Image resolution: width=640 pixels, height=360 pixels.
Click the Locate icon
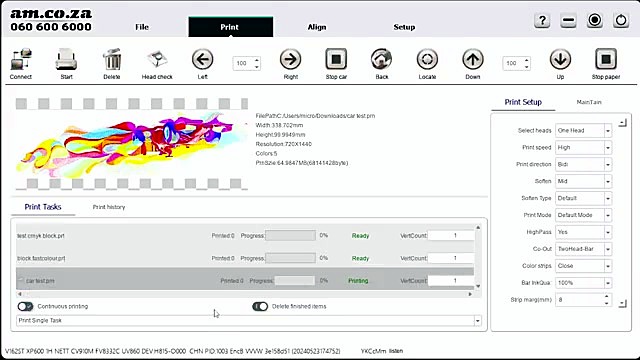coord(427,60)
